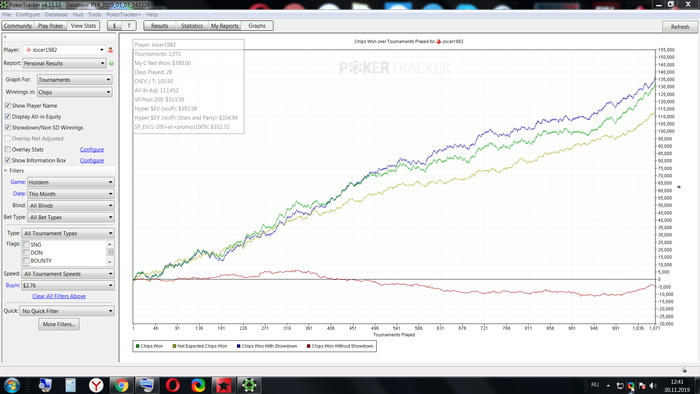Open the Quick filter dropdown
Viewport: 700px width, 394px height.
coord(67,311)
